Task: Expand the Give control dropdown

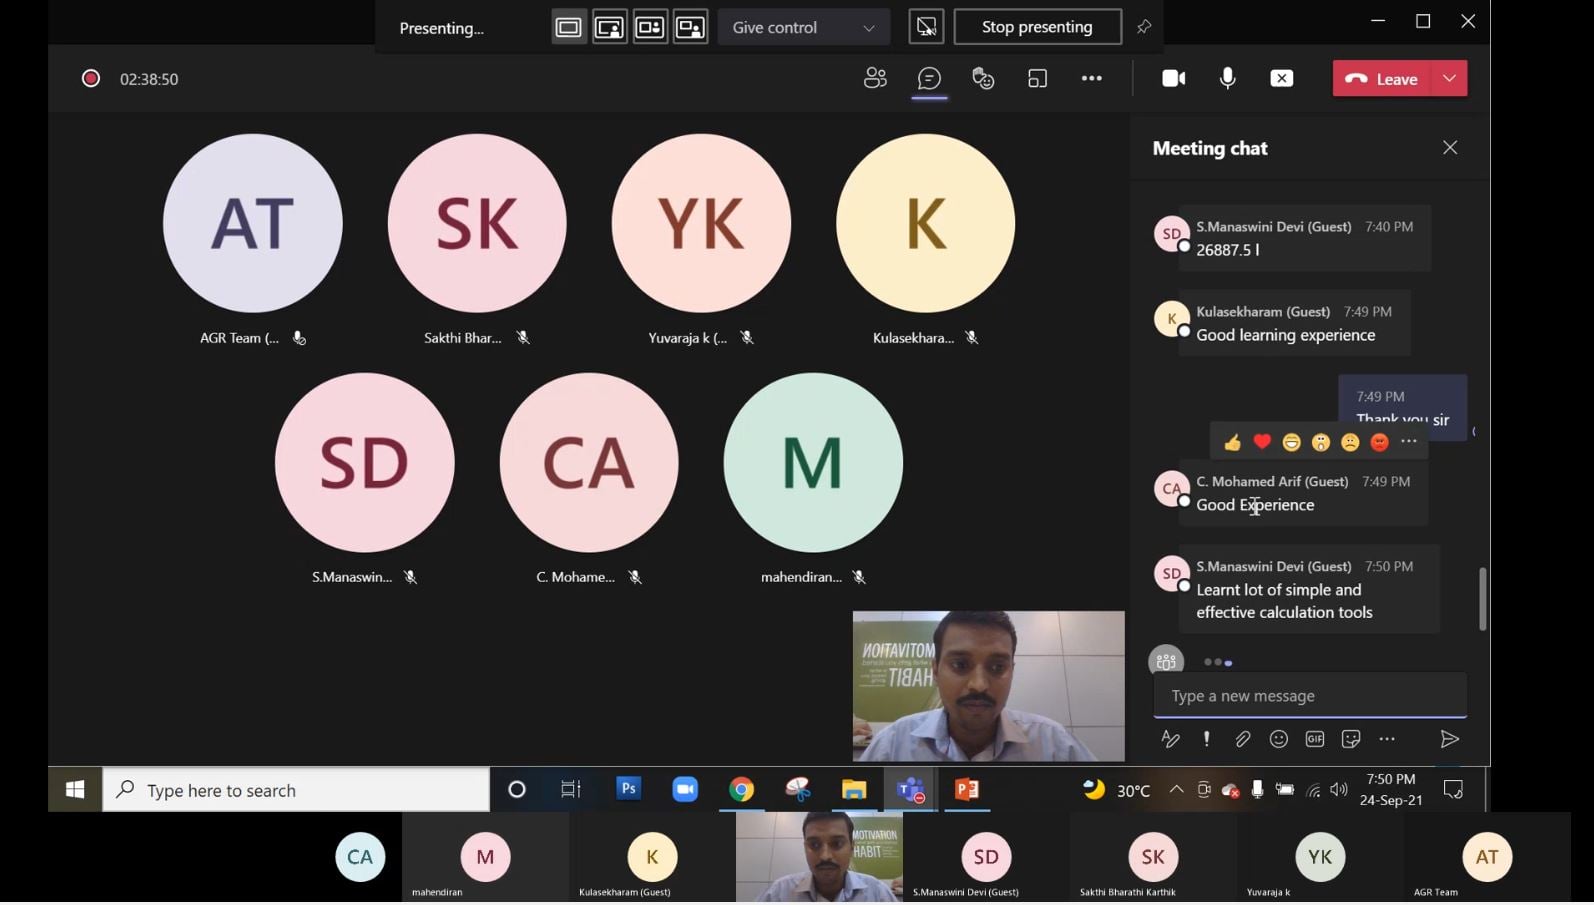Action: coord(804,27)
